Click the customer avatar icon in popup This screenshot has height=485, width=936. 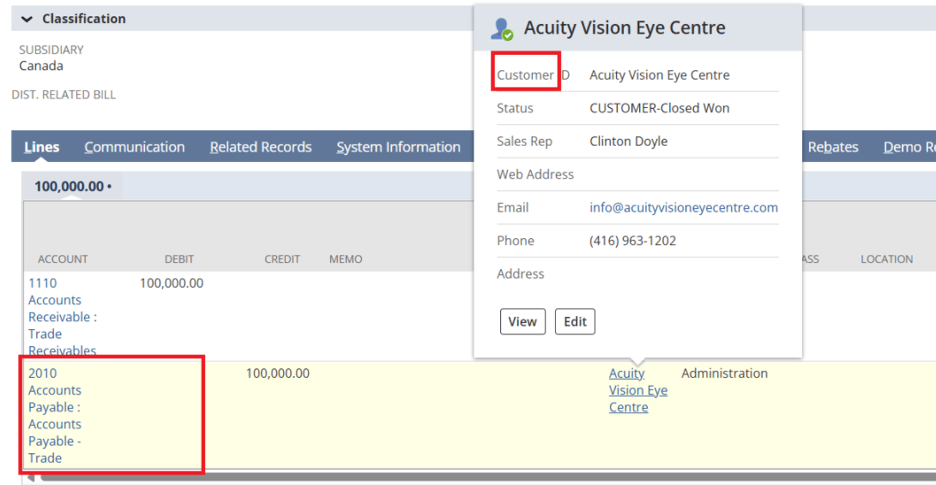point(502,29)
